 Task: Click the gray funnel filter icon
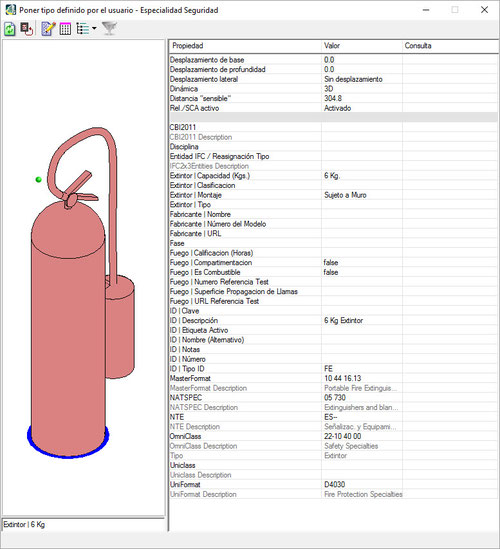point(109,29)
